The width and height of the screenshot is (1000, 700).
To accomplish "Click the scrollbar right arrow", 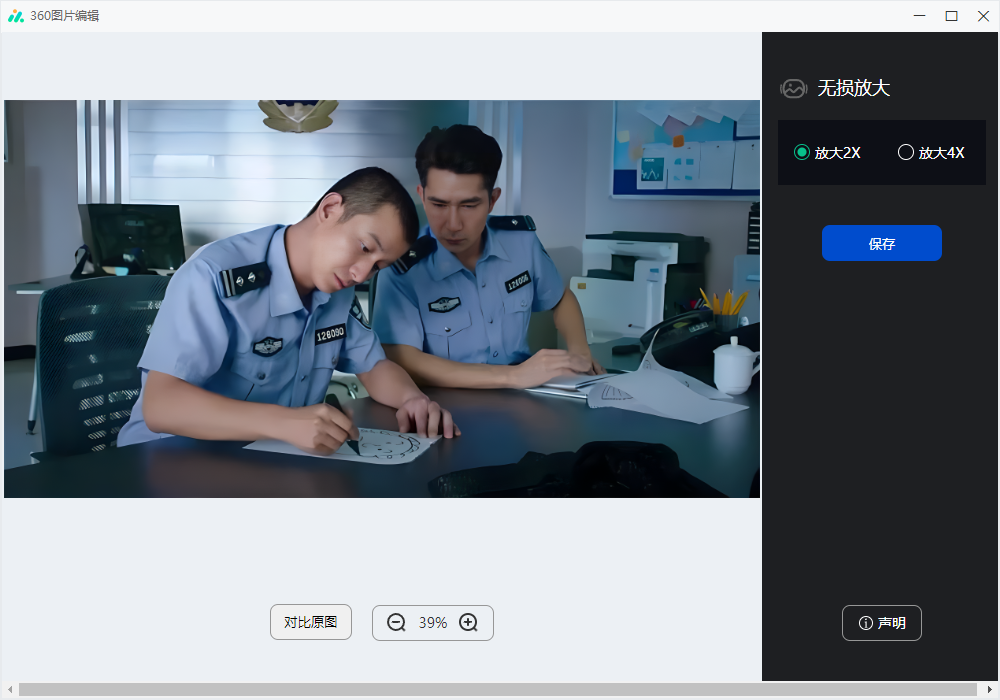I will (990, 689).
